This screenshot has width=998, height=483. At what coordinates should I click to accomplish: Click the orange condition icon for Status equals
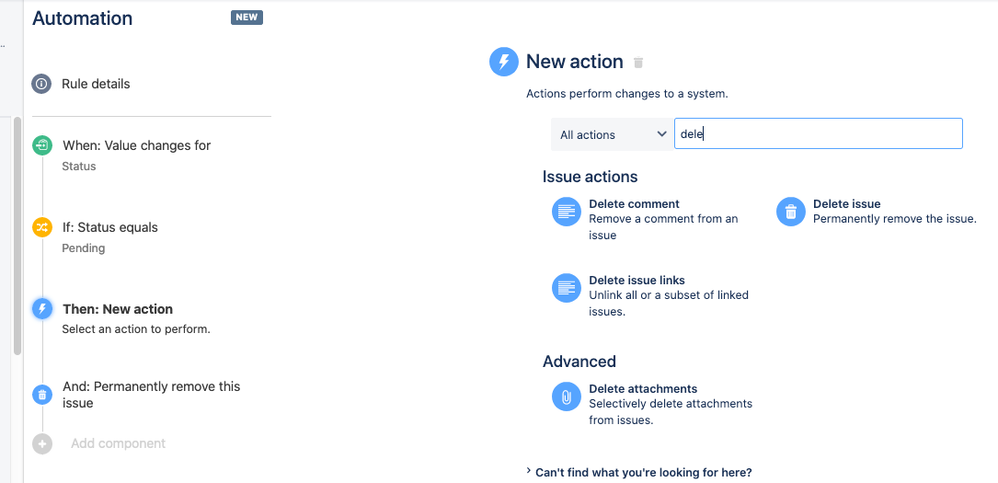(42, 227)
